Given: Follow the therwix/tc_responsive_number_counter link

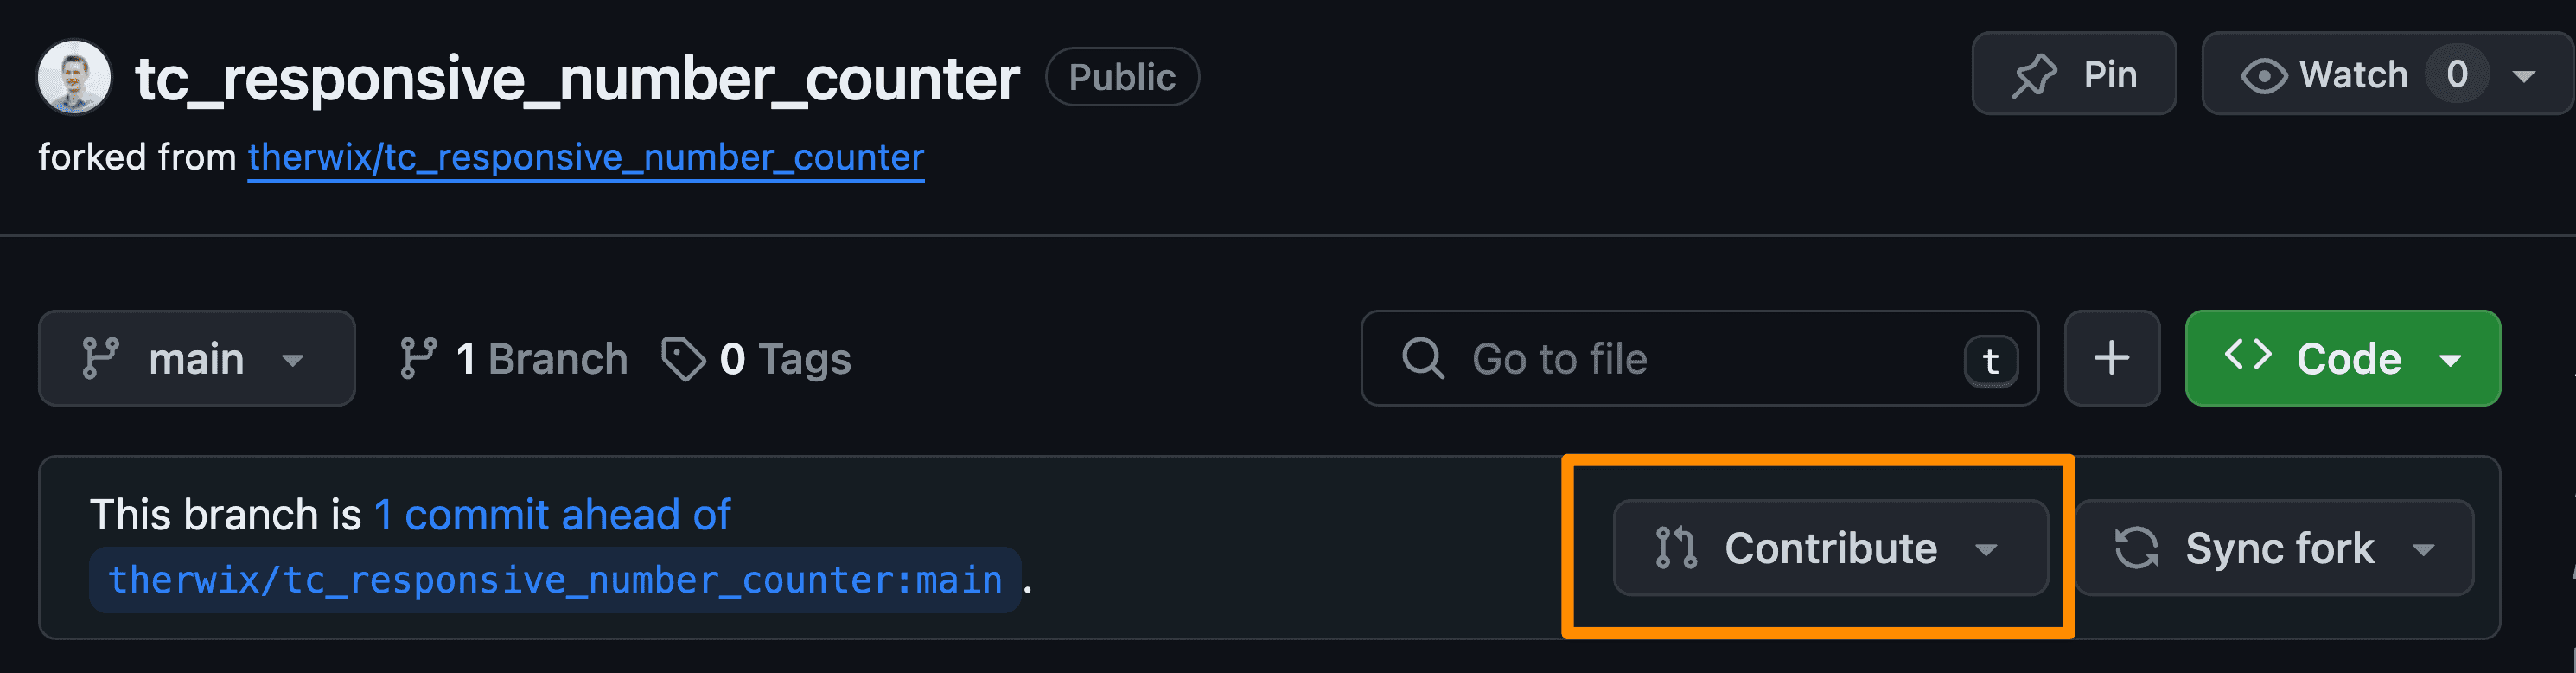Looking at the screenshot, I should coord(585,156).
